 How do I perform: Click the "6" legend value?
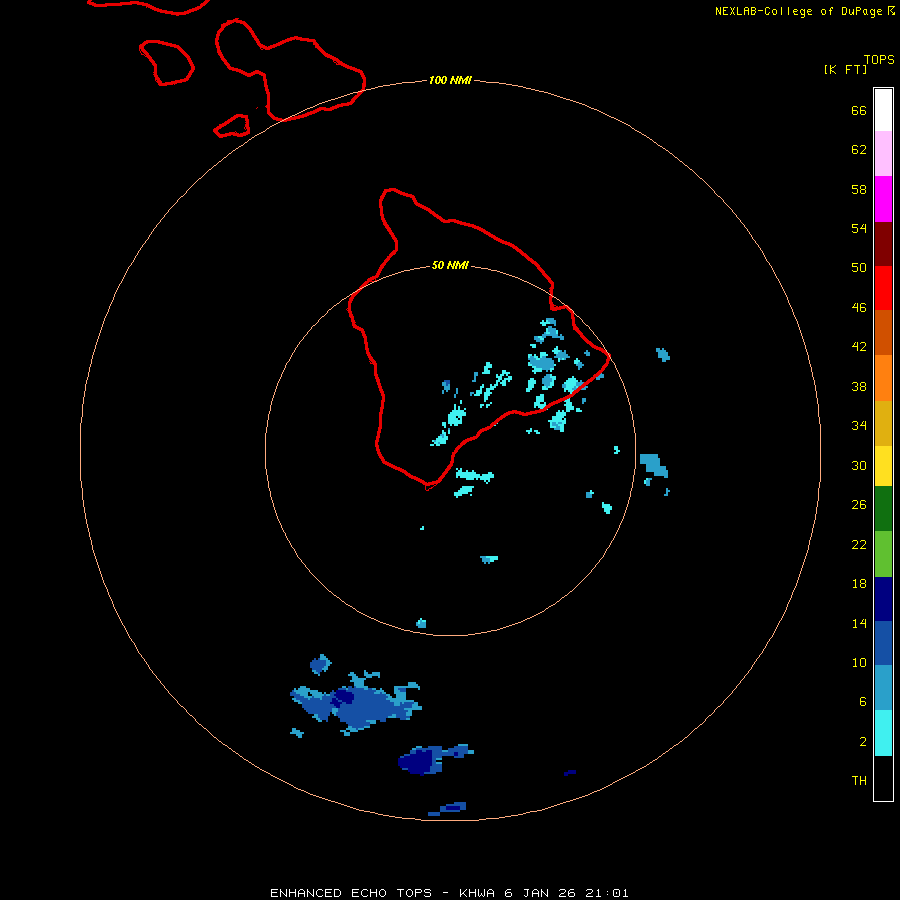(863, 702)
